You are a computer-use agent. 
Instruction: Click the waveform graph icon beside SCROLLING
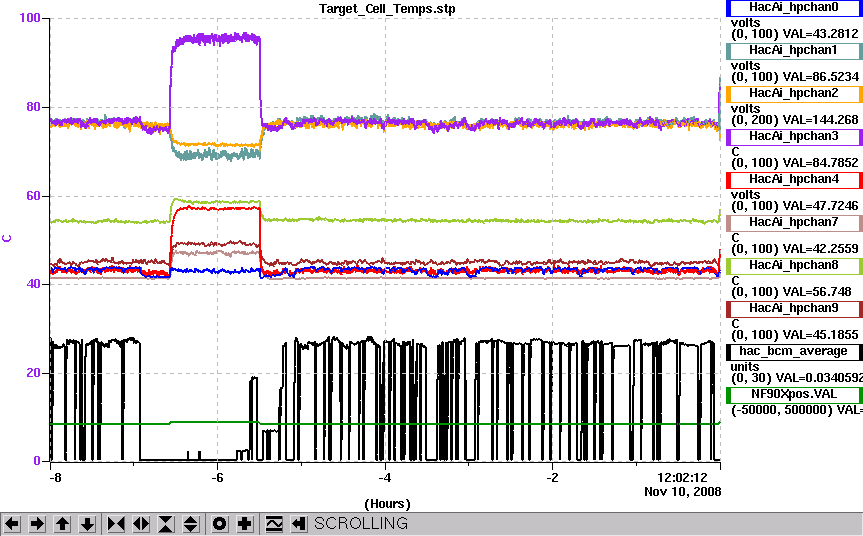coord(274,523)
